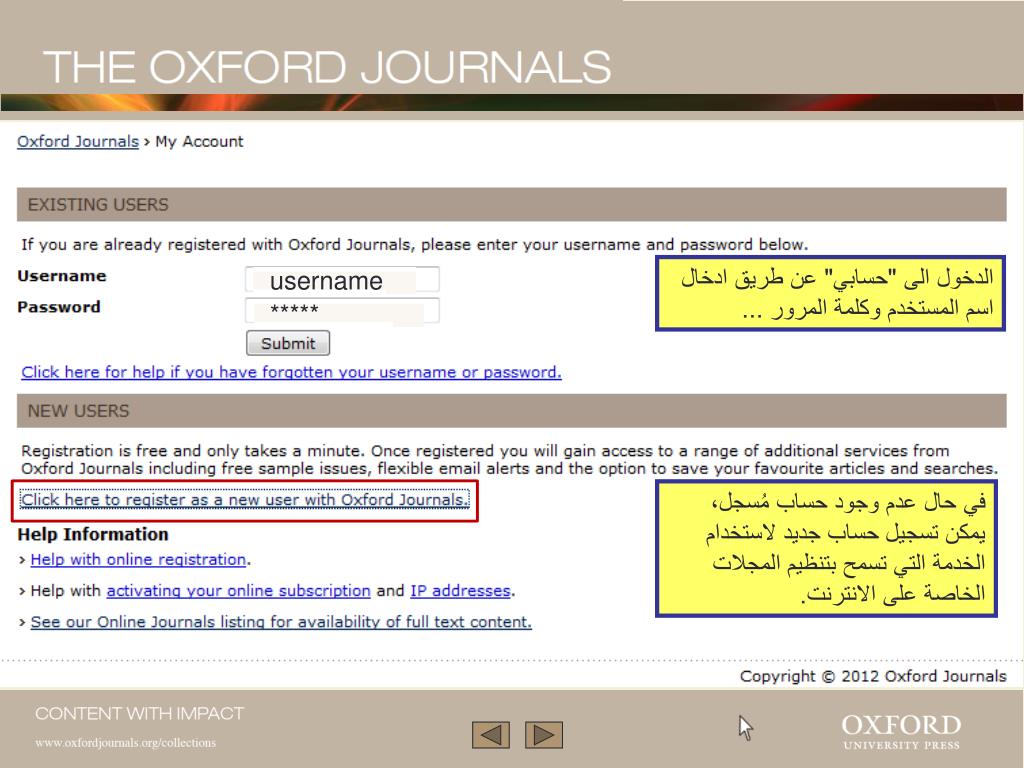Click the My Account breadcrumb text
Viewport: 1024px width, 768px height.
coord(199,142)
